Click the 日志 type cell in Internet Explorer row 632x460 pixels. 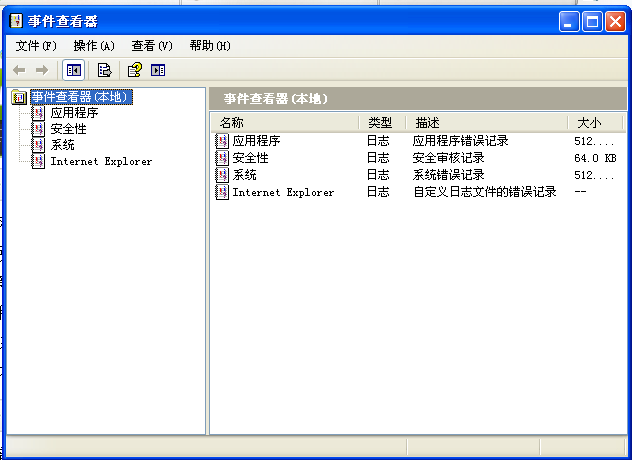[378, 192]
